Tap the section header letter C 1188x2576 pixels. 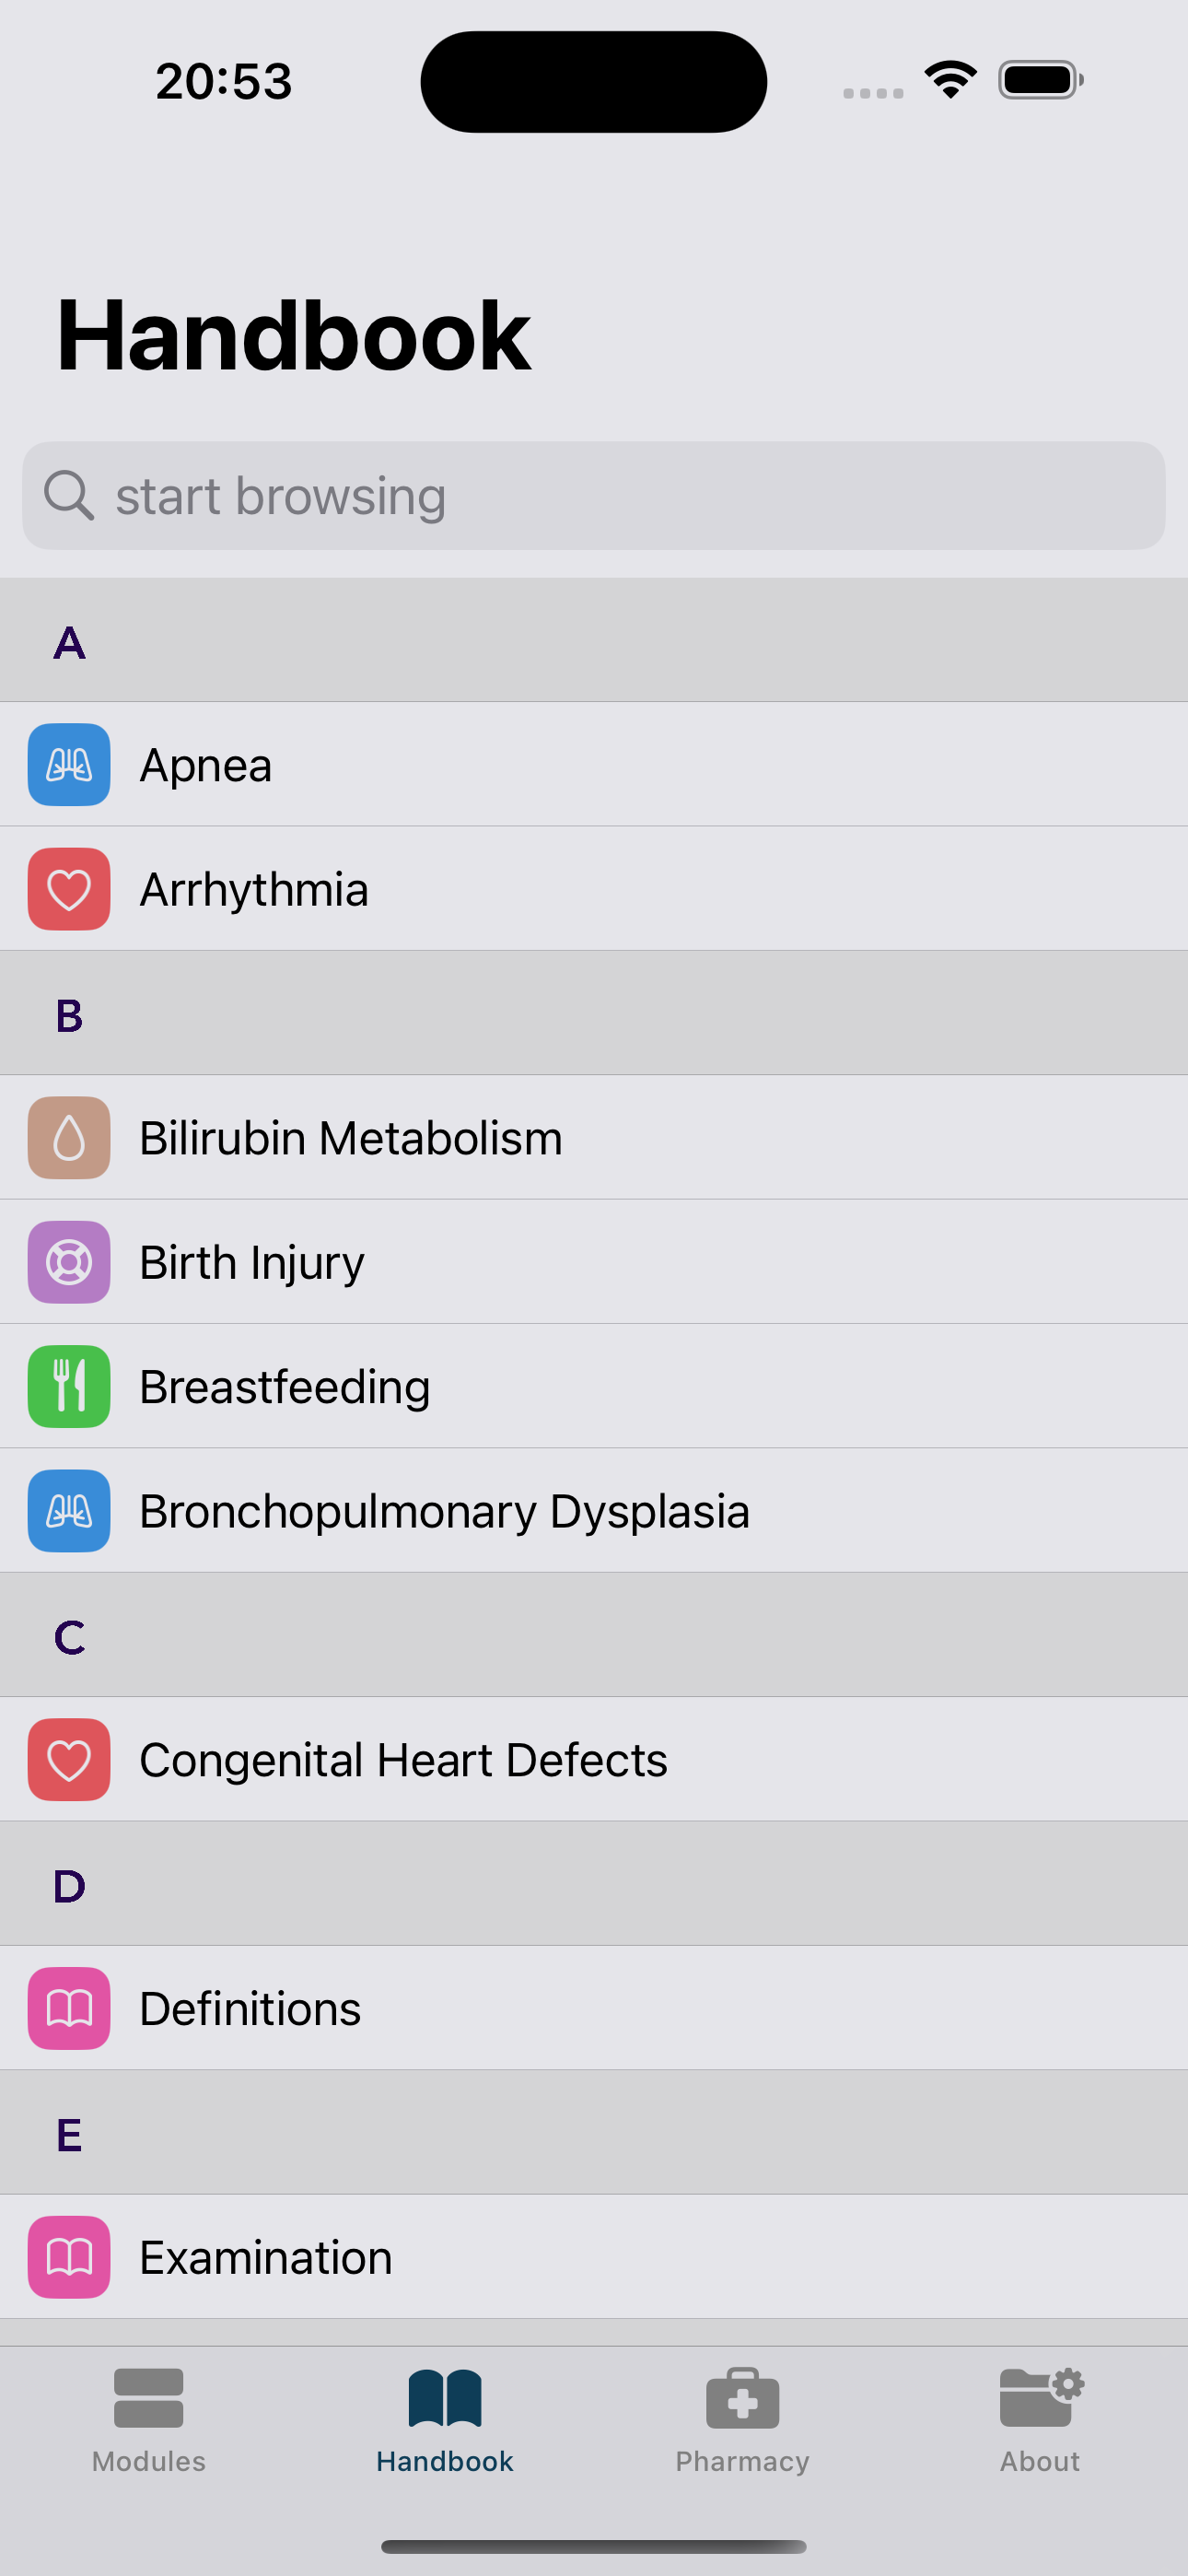coord(70,1637)
